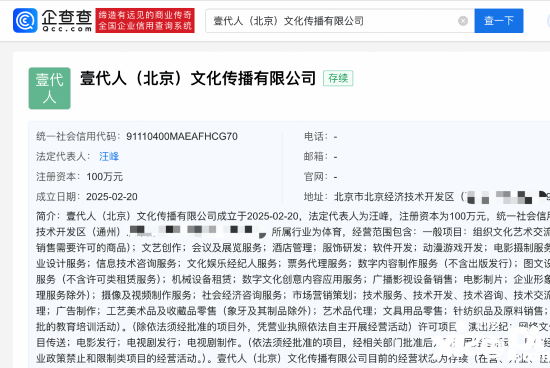The height and width of the screenshot is (368, 550).
Task: Click the 法定代表人 label
Action: [63, 156]
